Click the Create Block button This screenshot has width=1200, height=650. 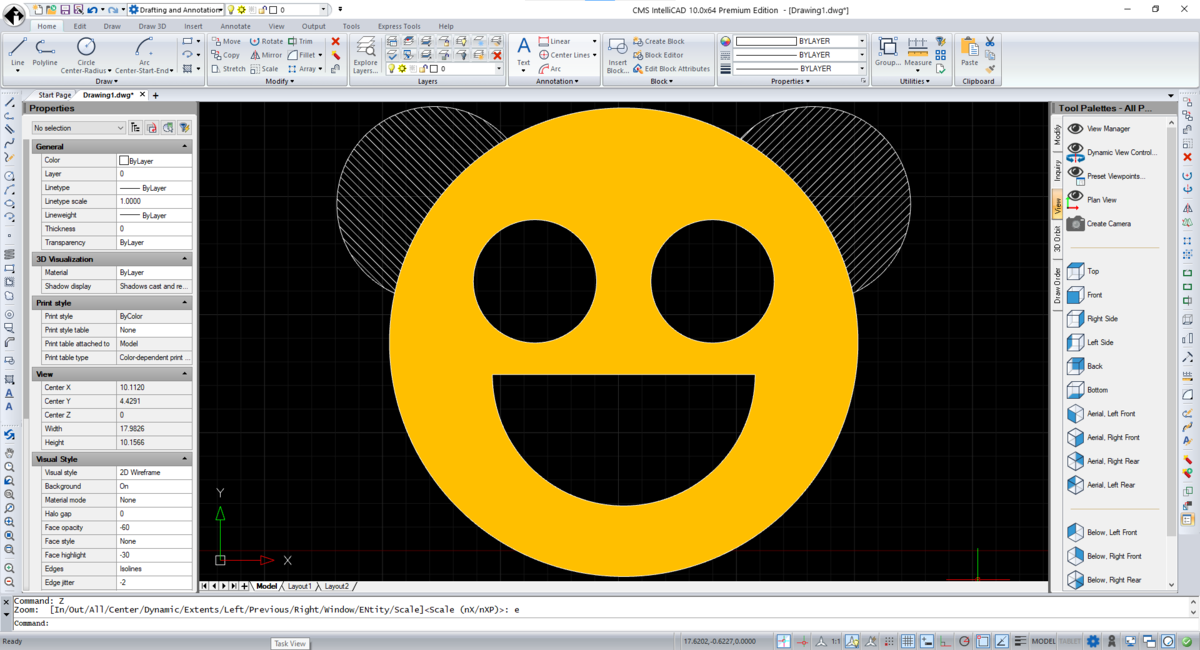click(x=663, y=41)
